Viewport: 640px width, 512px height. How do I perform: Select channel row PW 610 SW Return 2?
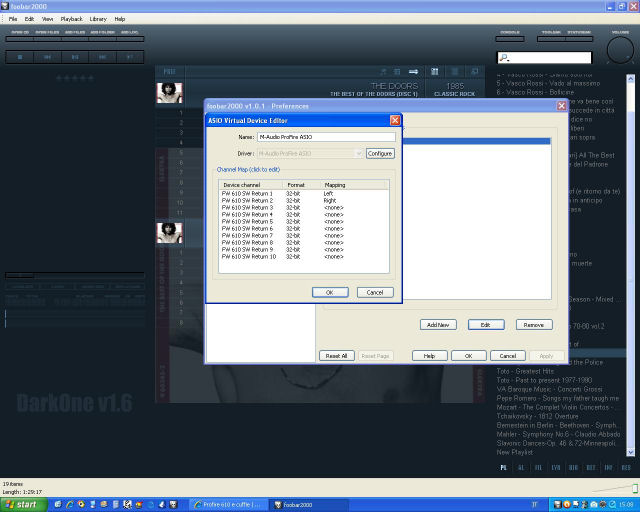303,200
